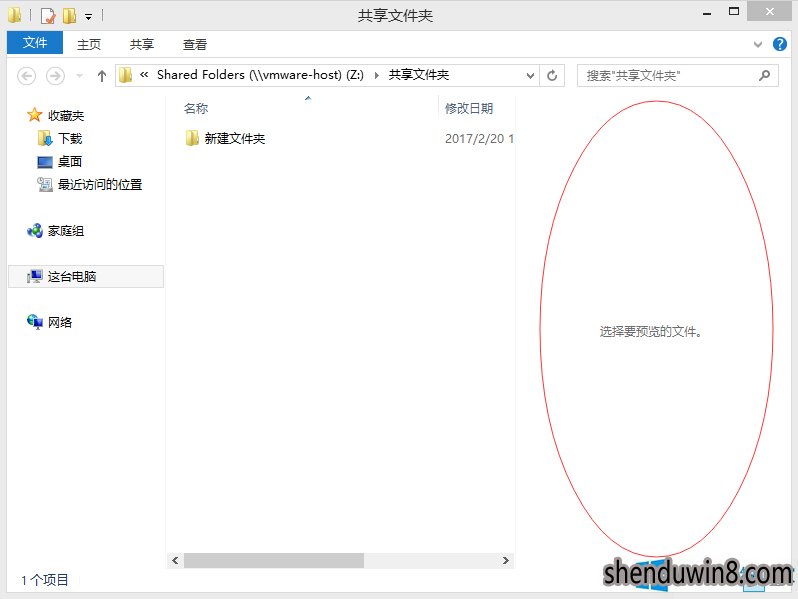Click Shared Folders (\\vmware-host) (Z:) breadcrumb

pos(260,75)
